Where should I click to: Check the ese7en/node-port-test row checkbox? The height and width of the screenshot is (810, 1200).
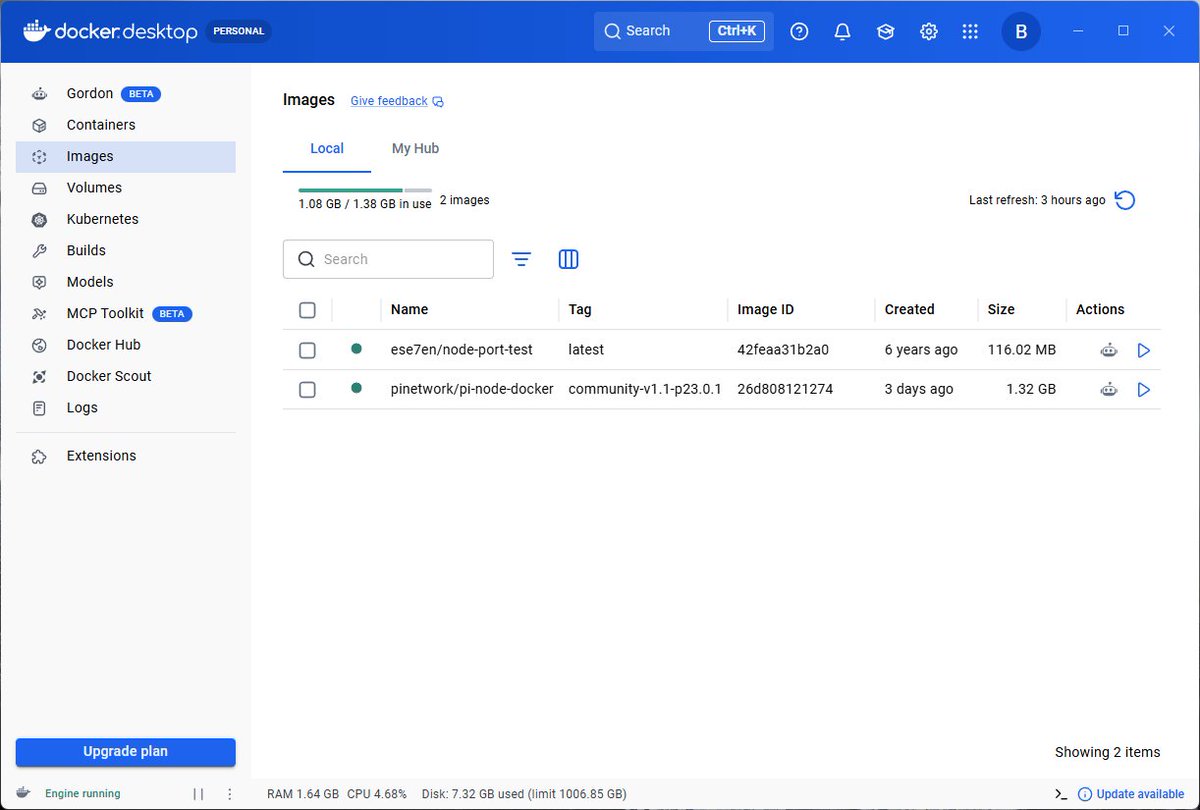(x=307, y=351)
